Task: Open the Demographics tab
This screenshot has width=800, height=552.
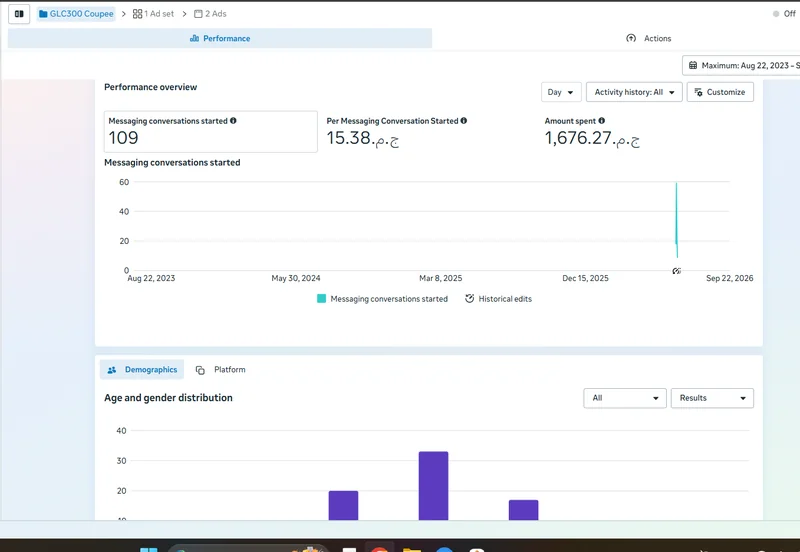Action: click(x=142, y=370)
